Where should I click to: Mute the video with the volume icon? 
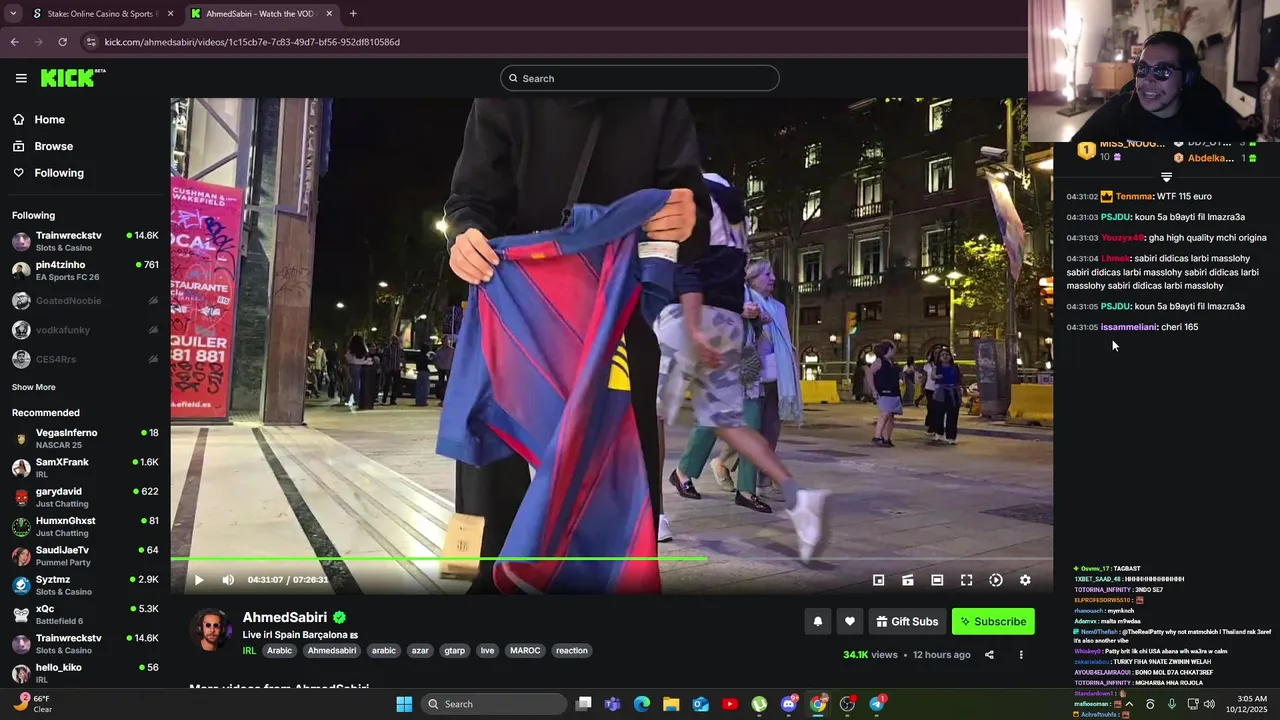coord(228,580)
